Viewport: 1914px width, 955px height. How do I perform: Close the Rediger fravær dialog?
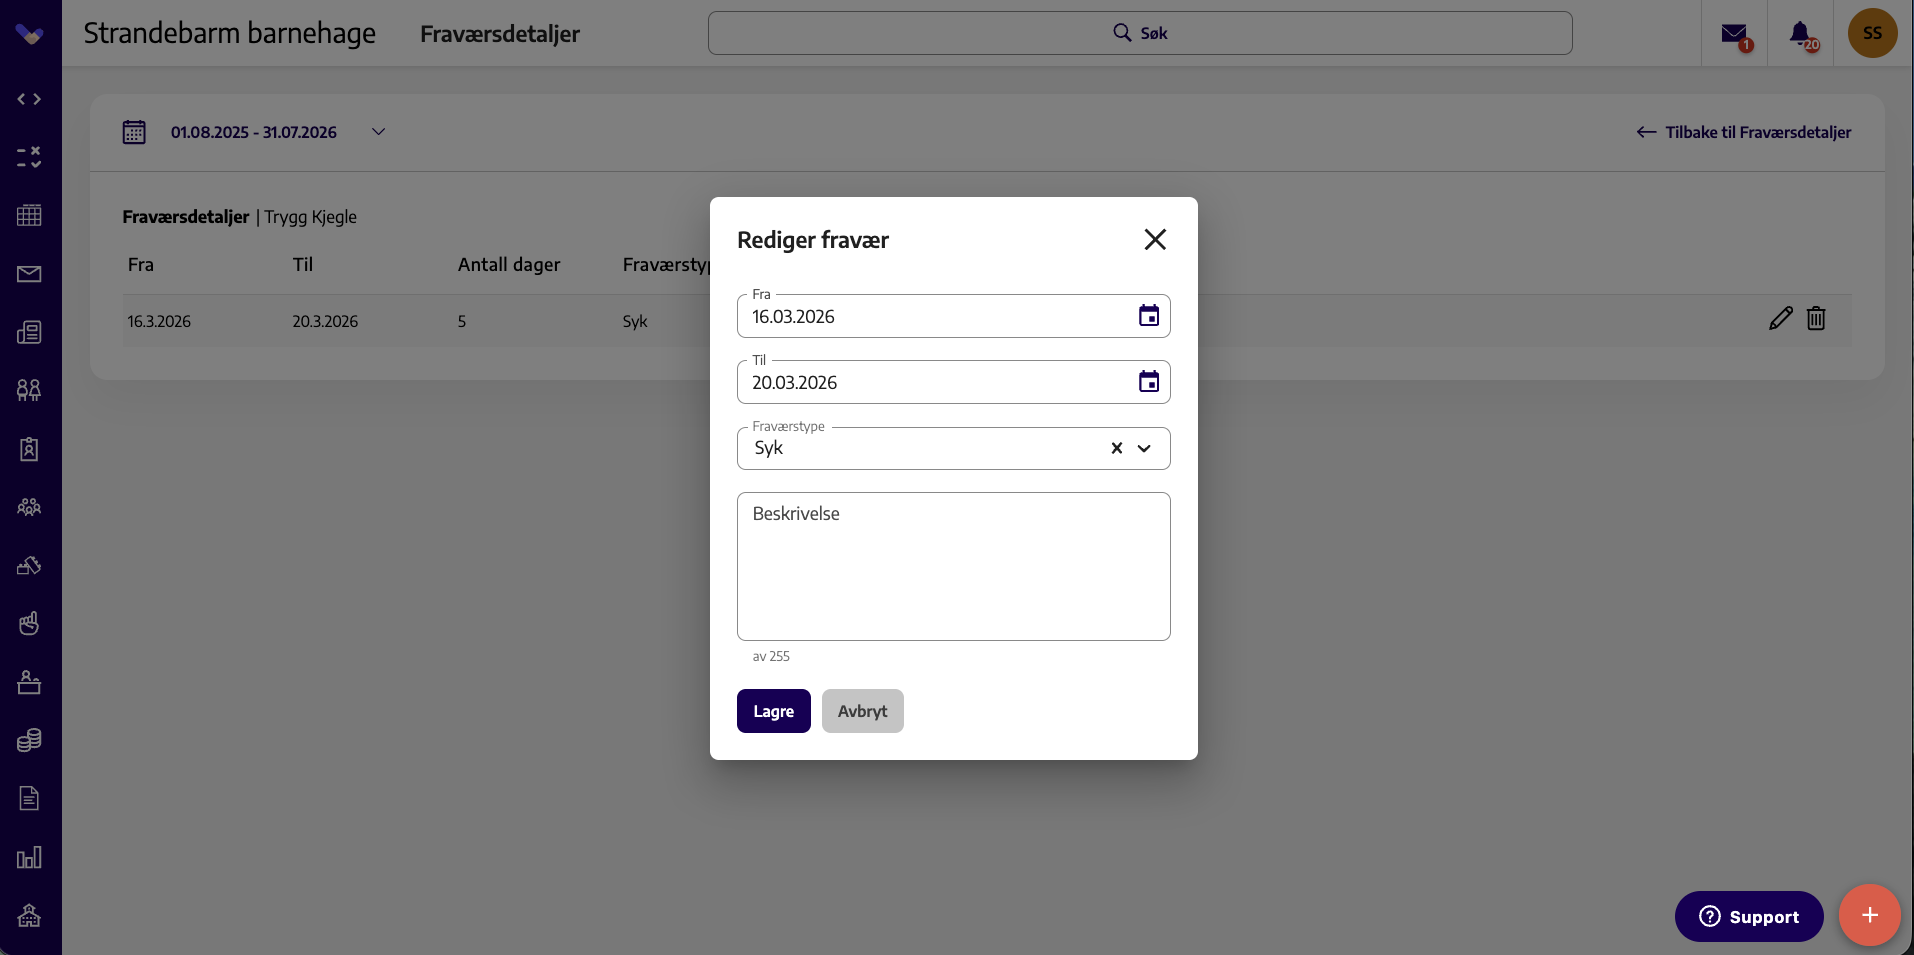point(1155,239)
